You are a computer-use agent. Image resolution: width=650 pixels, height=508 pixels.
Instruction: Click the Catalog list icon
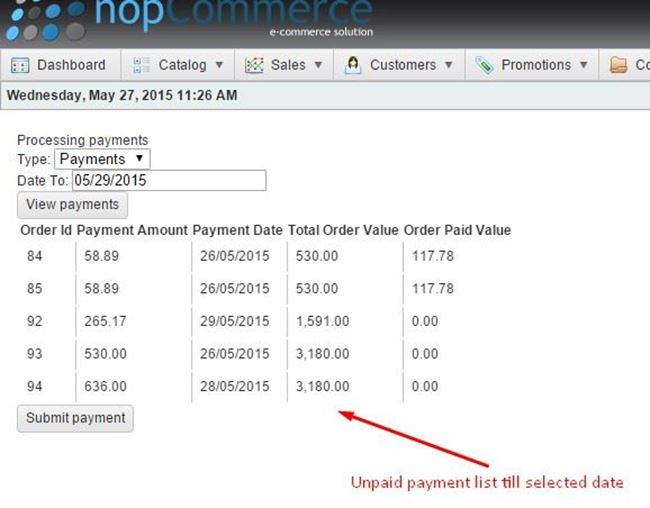[x=141, y=65]
